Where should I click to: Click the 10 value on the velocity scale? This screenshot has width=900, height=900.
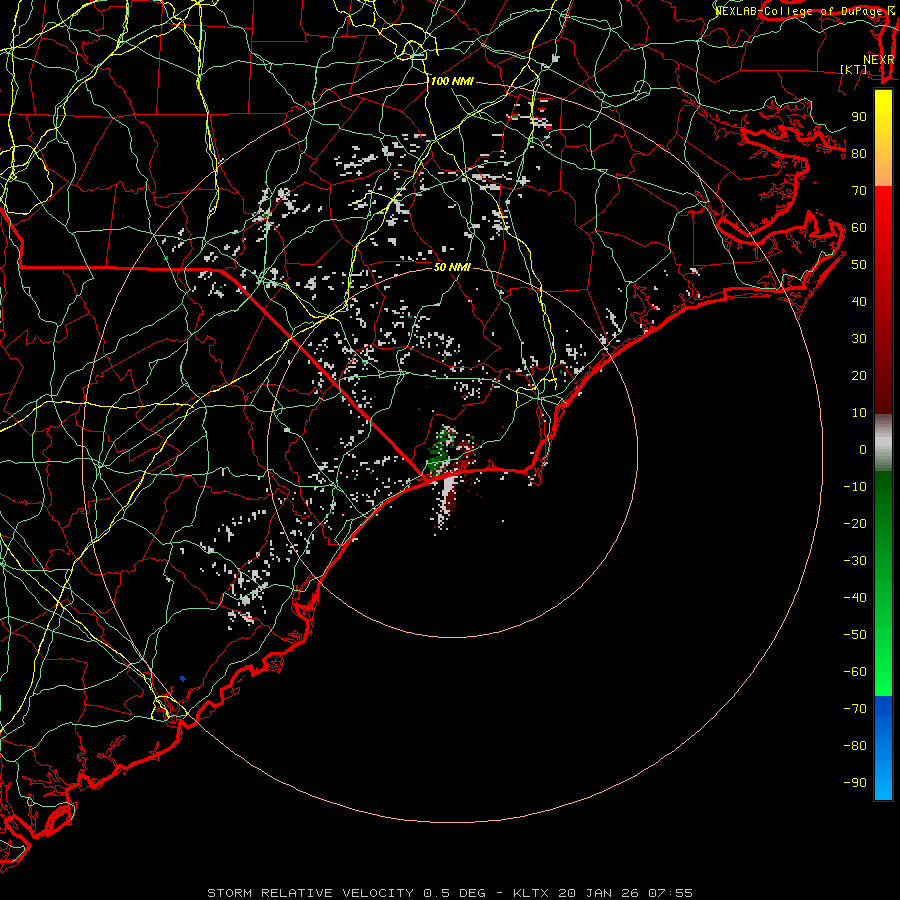[859, 413]
